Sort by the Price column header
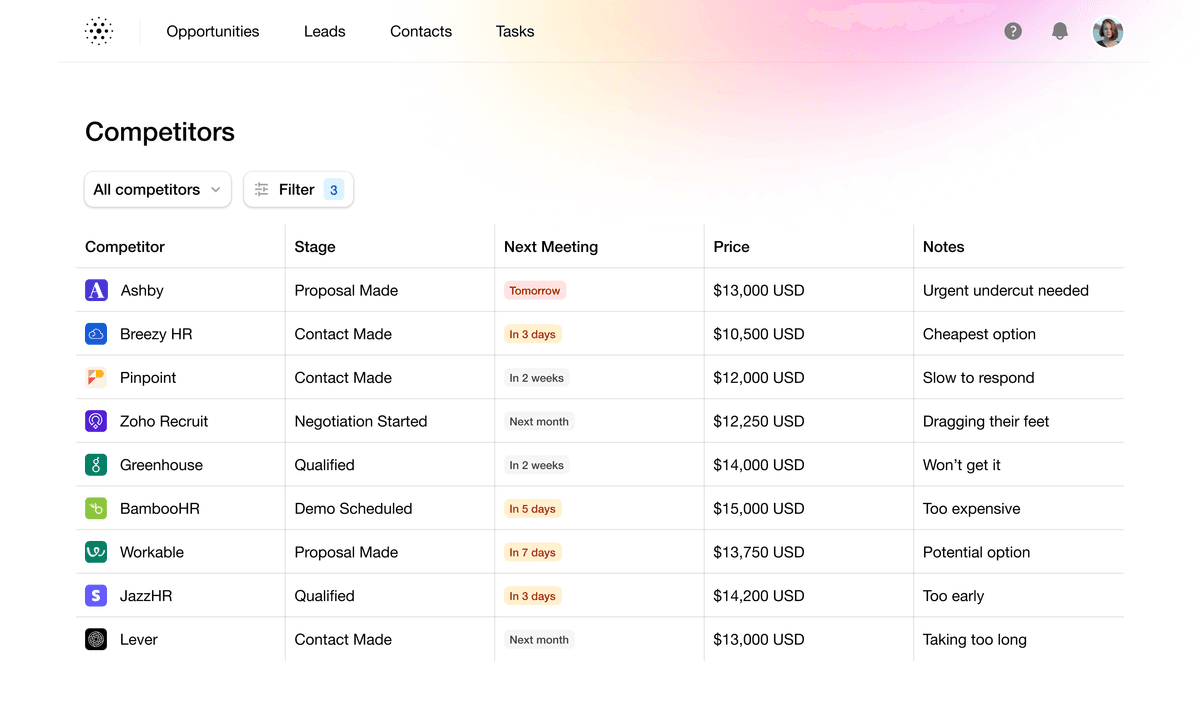Screen dimensions: 1200x709 [731, 247]
